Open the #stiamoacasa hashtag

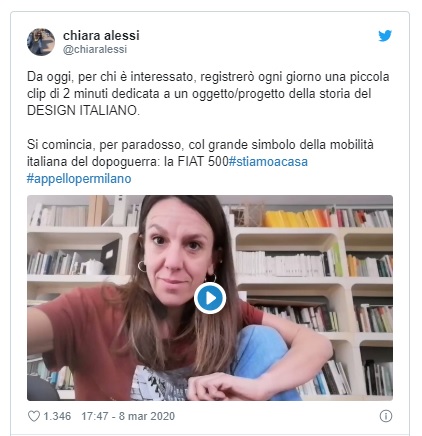[268, 162]
